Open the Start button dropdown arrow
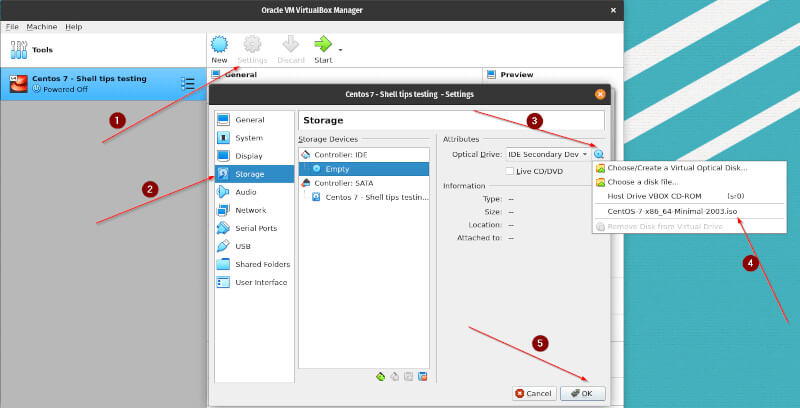Image resolution: width=800 pixels, height=408 pixels. 340,50
